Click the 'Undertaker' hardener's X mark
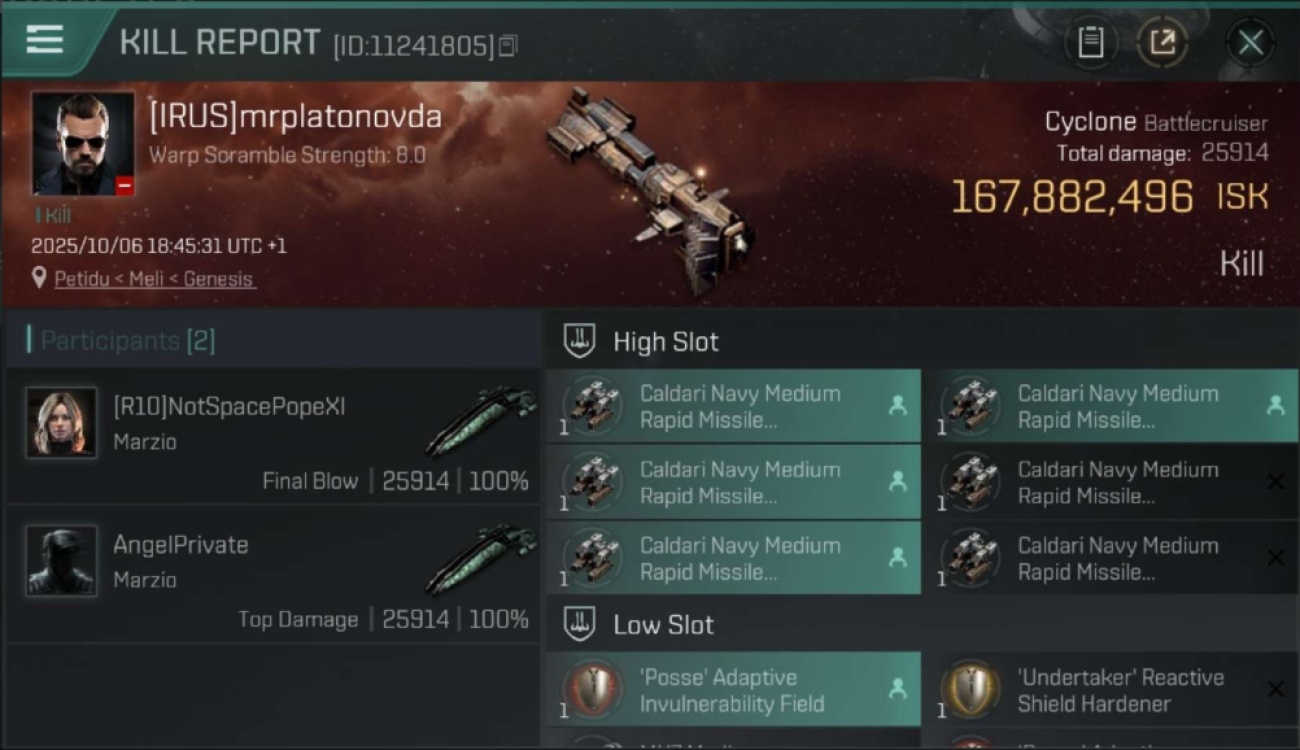Viewport: 1300px width, 750px height. pos(1275,689)
